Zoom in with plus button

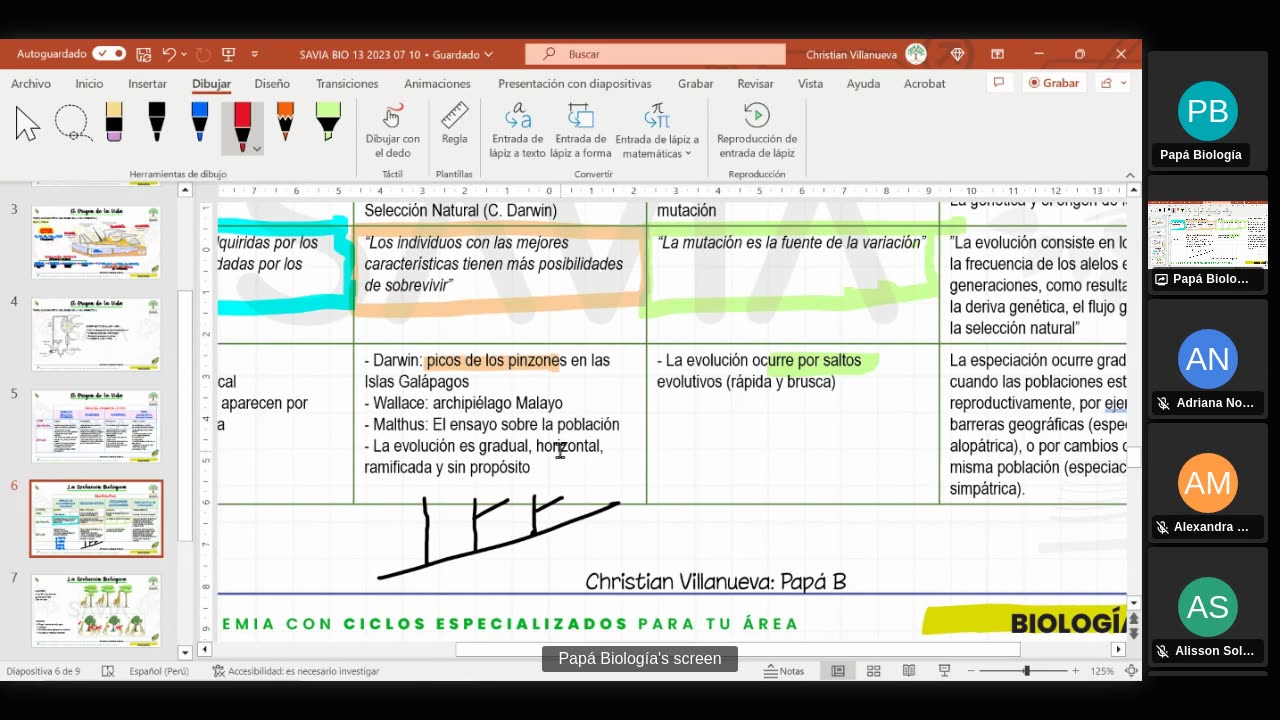tap(1077, 671)
